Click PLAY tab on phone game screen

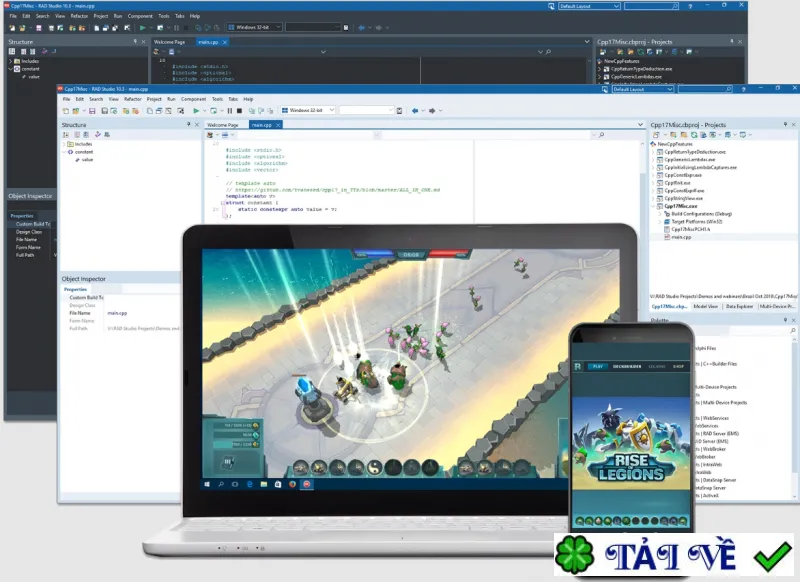pos(598,366)
